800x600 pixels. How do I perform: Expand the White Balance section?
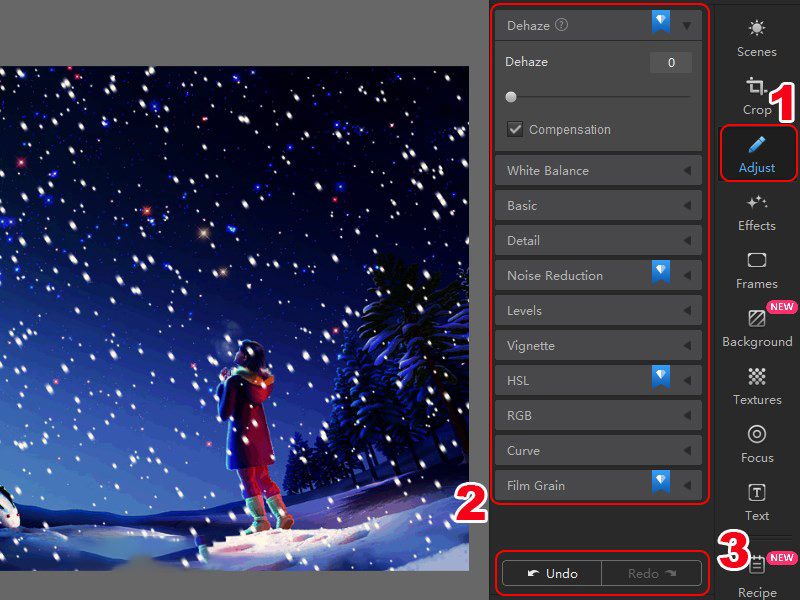(598, 170)
